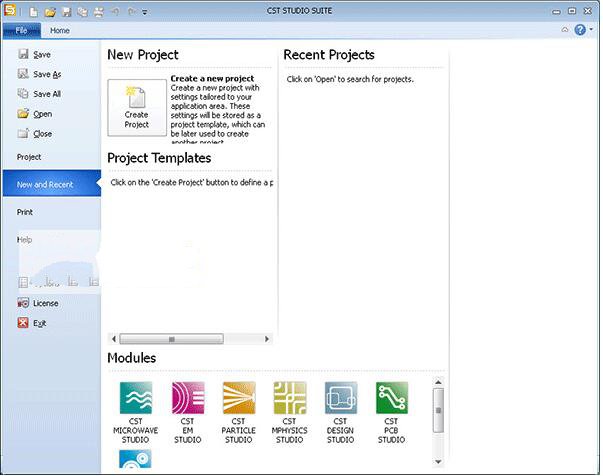Maximize the CST Studio Suite window
The height and width of the screenshot is (476, 603).
coord(572,11)
